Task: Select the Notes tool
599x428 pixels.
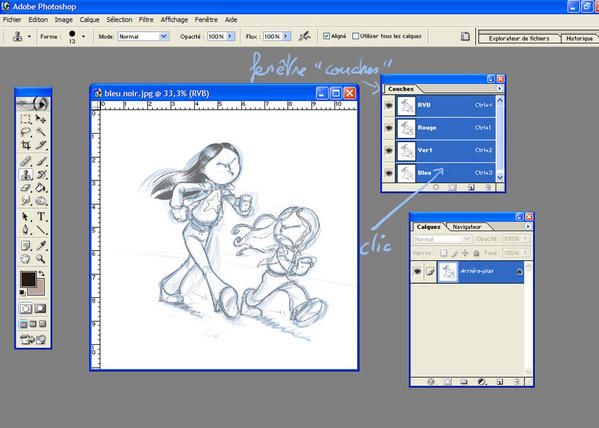Action: pos(25,246)
